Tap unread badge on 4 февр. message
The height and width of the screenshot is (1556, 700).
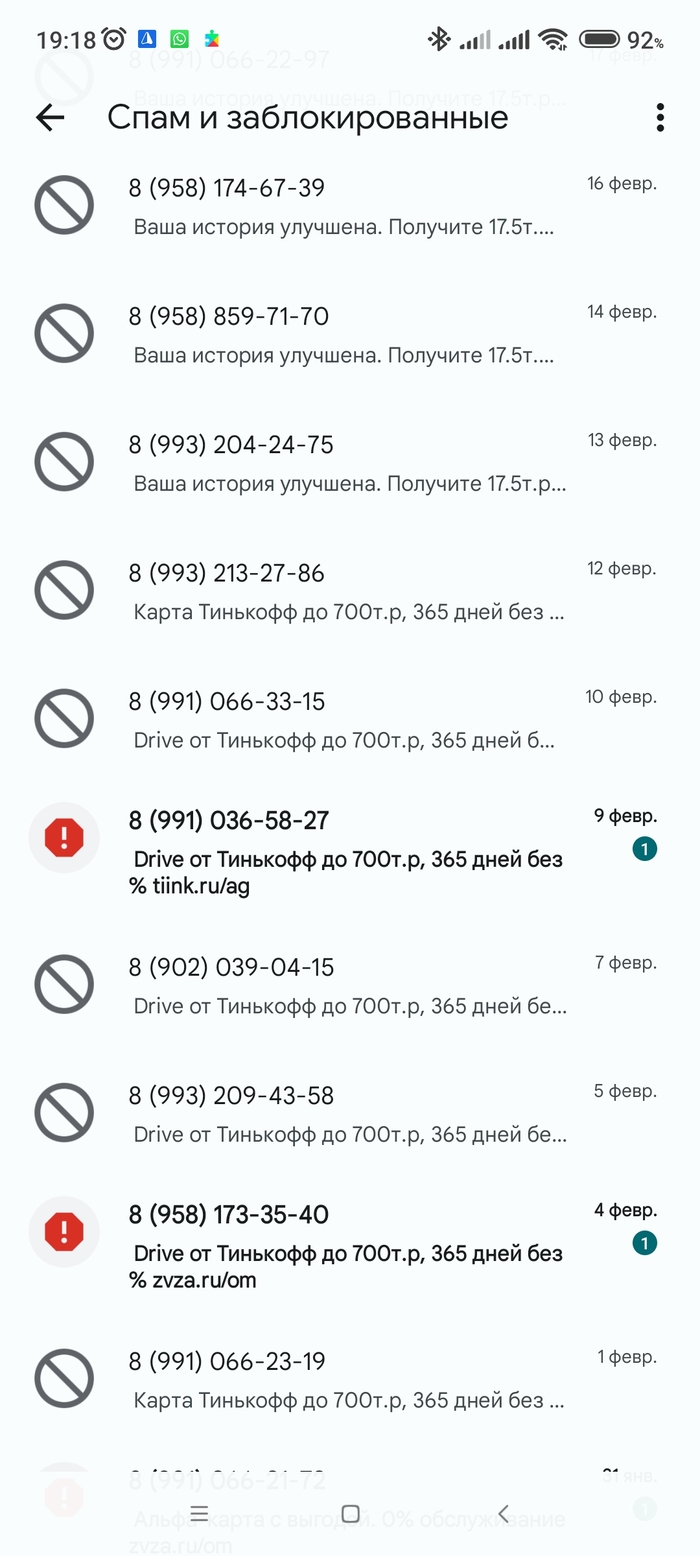point(645,1243)
